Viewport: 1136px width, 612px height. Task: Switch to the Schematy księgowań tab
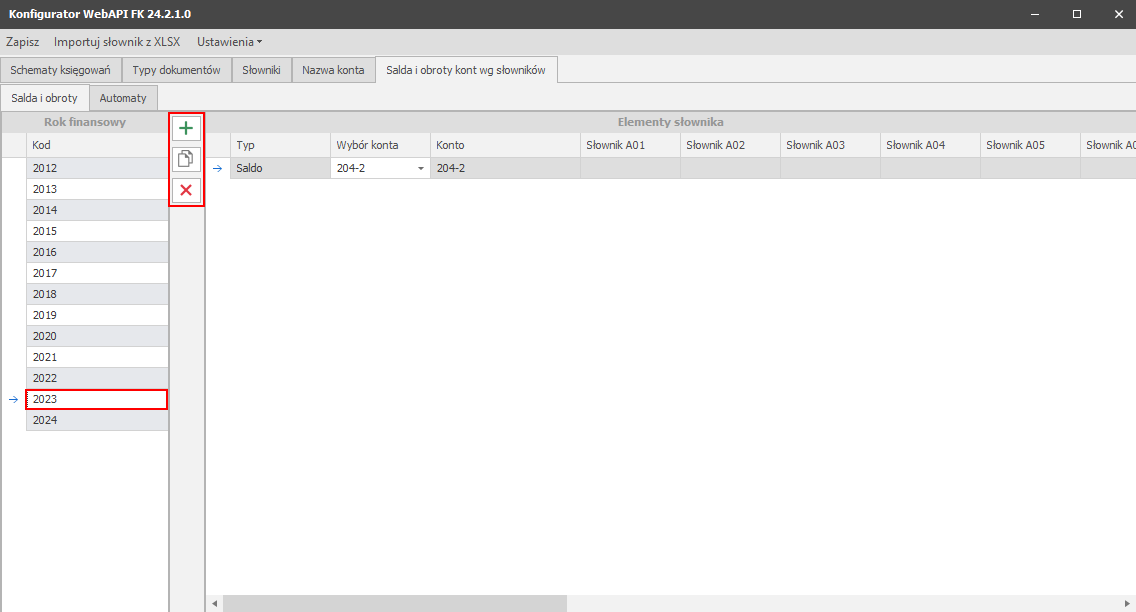(x=60, y=70)
